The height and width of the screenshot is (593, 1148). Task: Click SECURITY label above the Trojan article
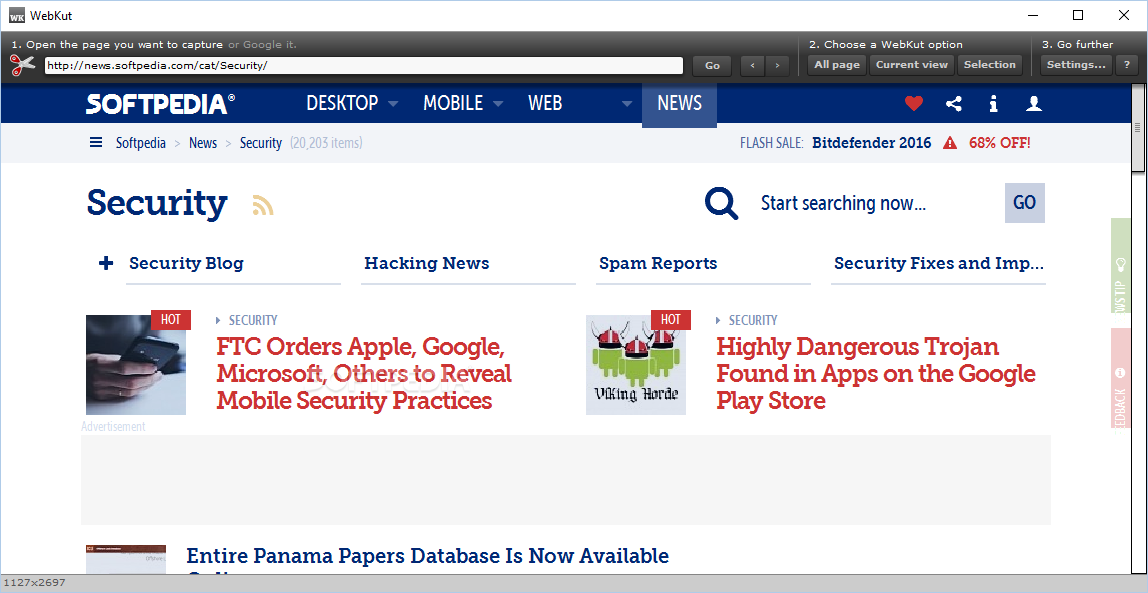coord(753,320)
